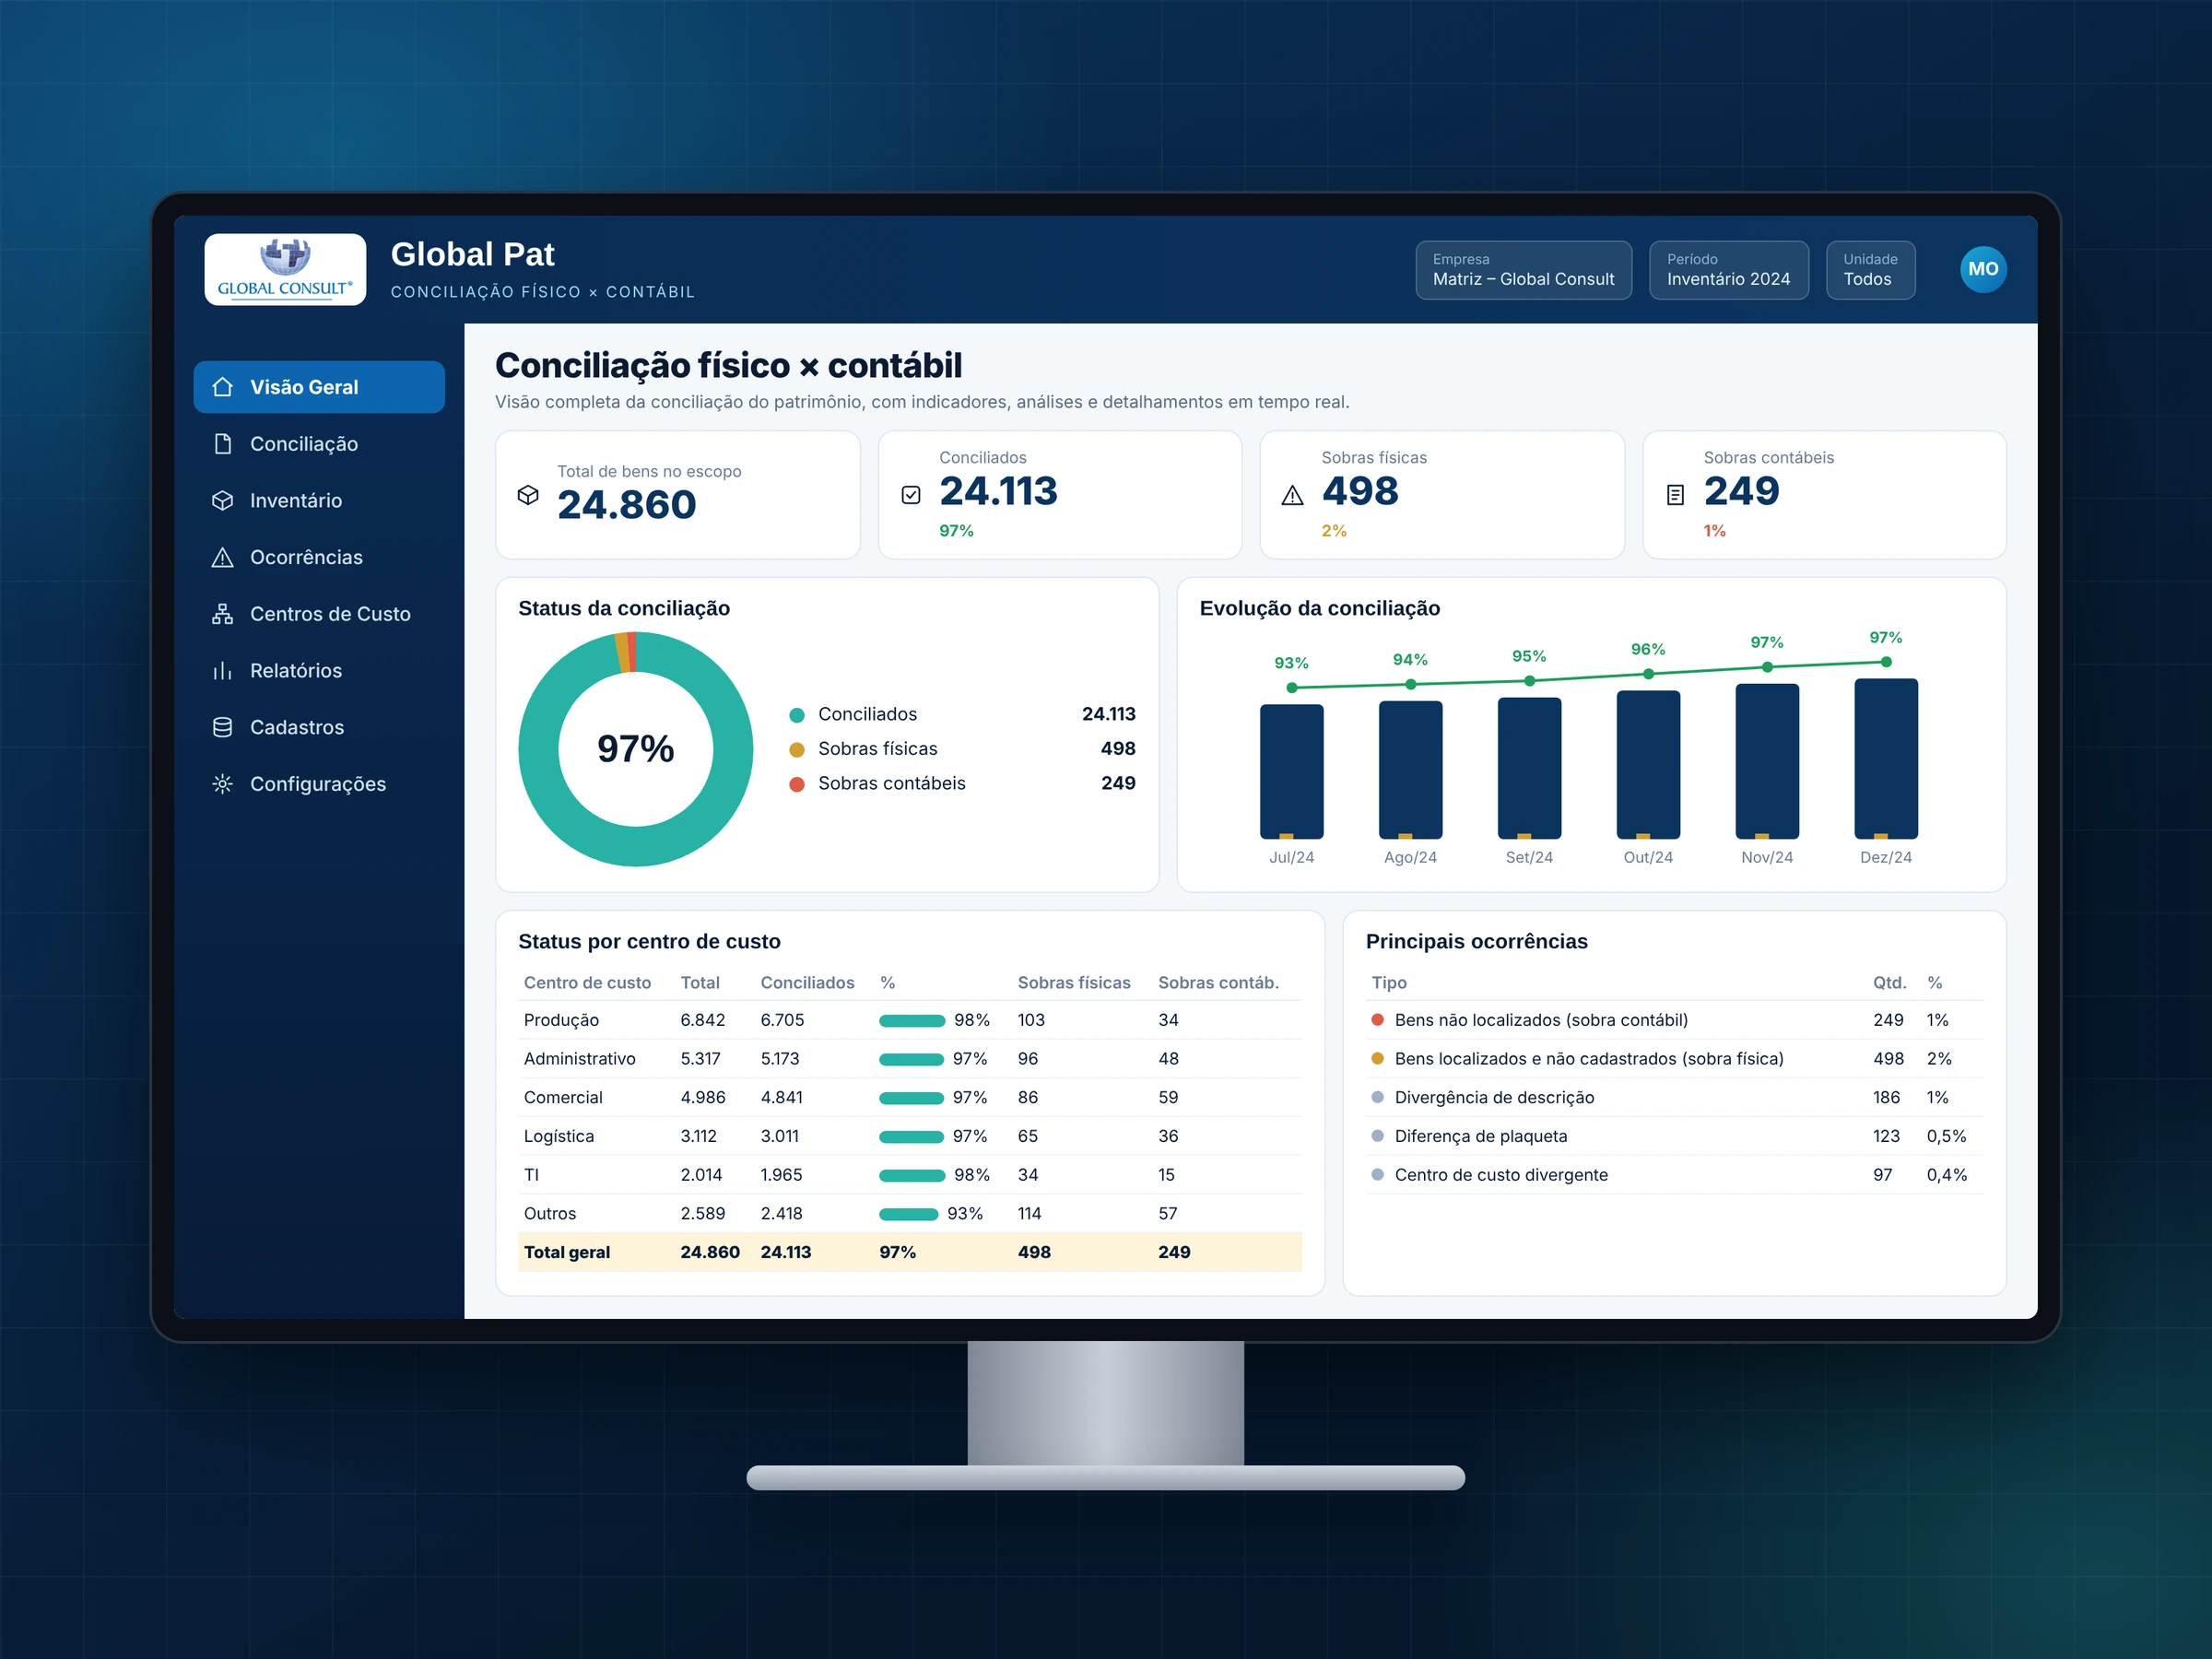Open the Período selector Inventário 2024

coord(1728,270)
